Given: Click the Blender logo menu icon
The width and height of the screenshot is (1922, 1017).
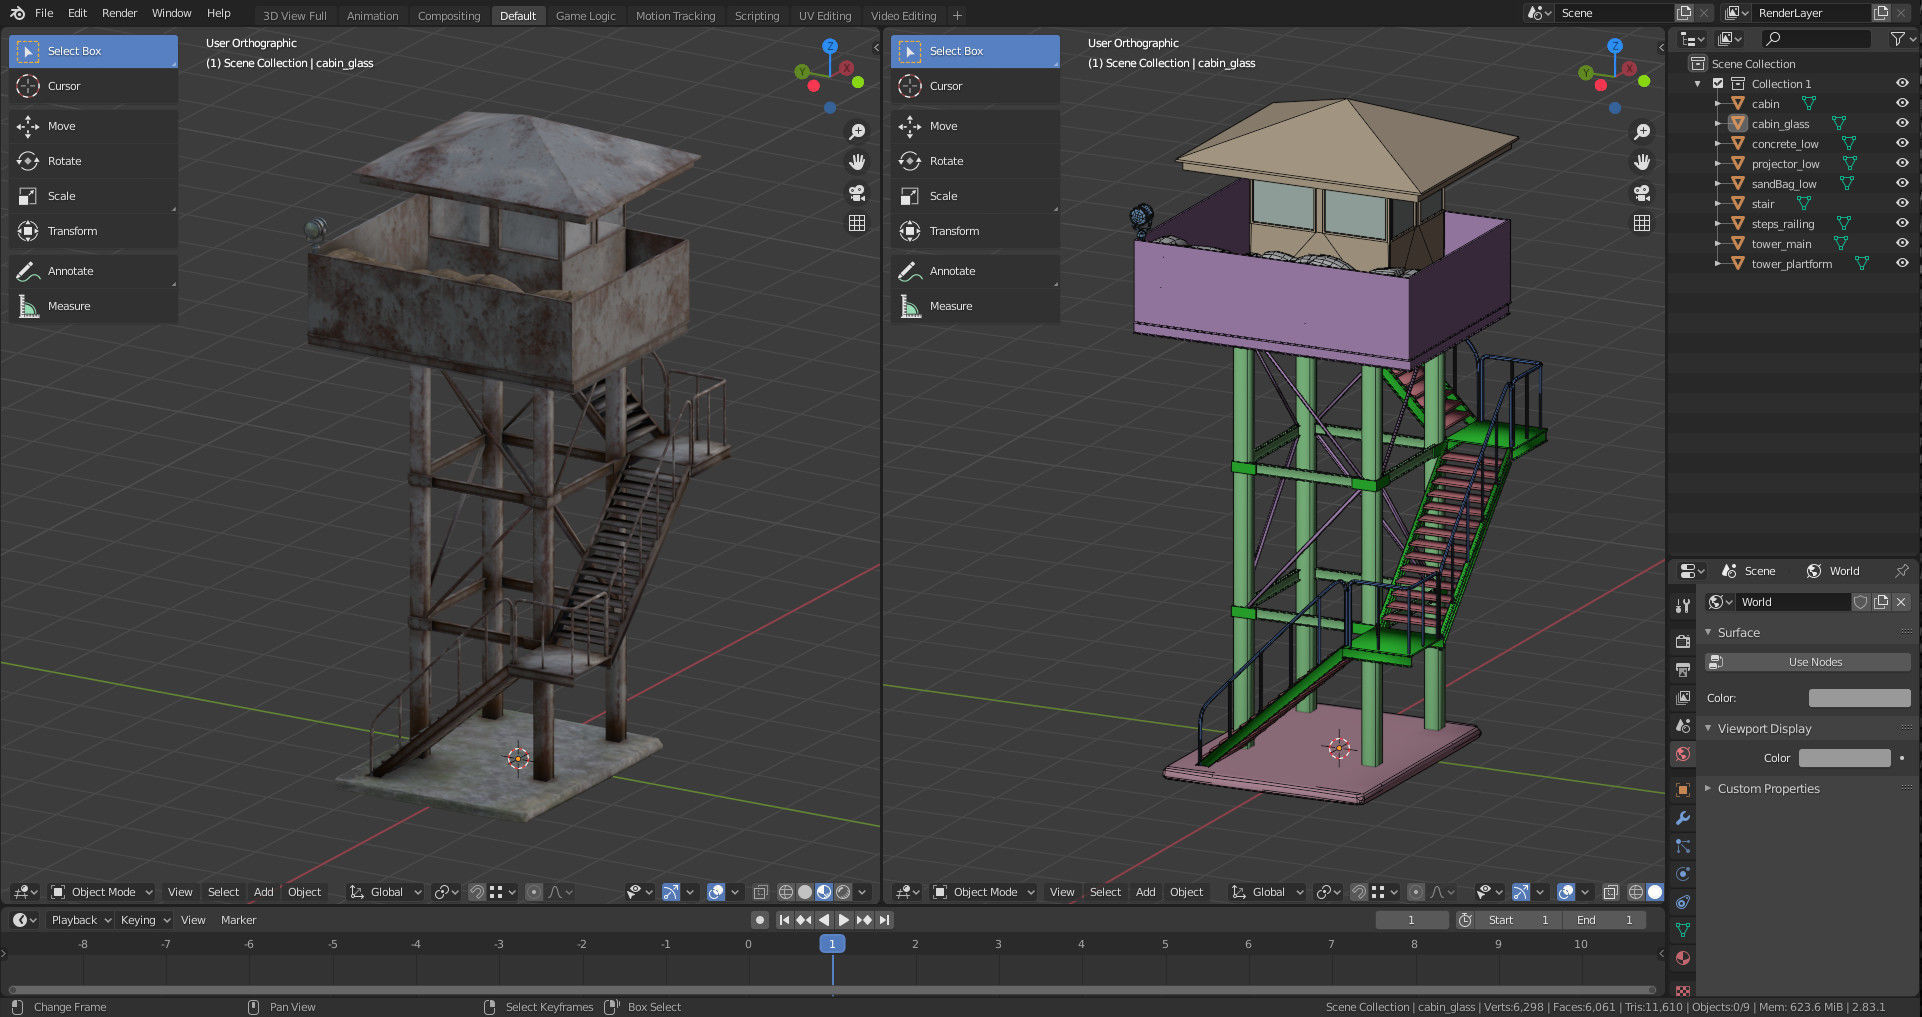Looking at the screenshot, I should click(17, 13).
